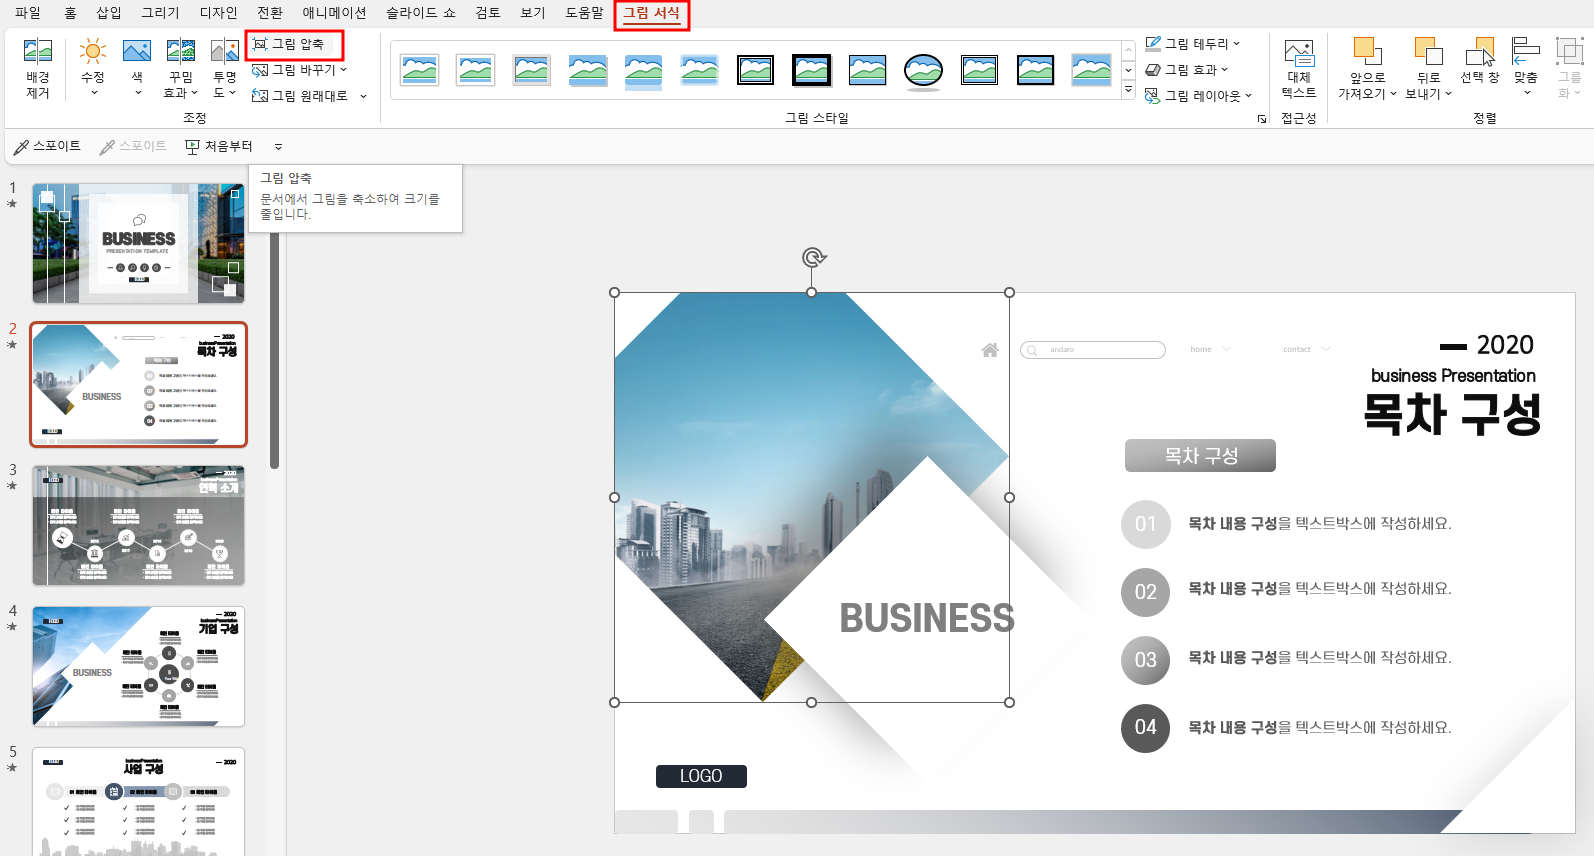
Task: Click the 03 circle on the slide
Action: click(1146, 660)
